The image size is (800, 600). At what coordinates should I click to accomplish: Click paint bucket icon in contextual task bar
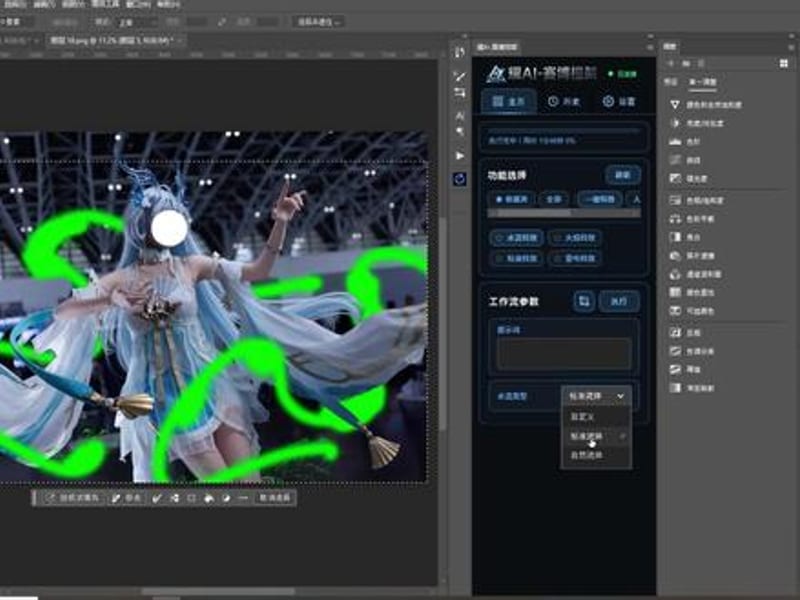pos(209,498)
